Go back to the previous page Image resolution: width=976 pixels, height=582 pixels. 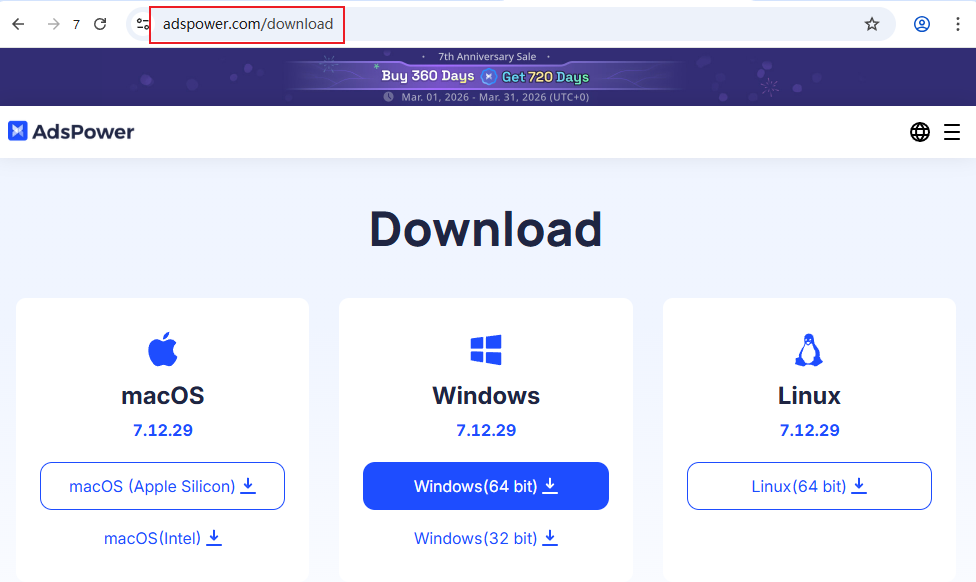(x=17, y=24)
